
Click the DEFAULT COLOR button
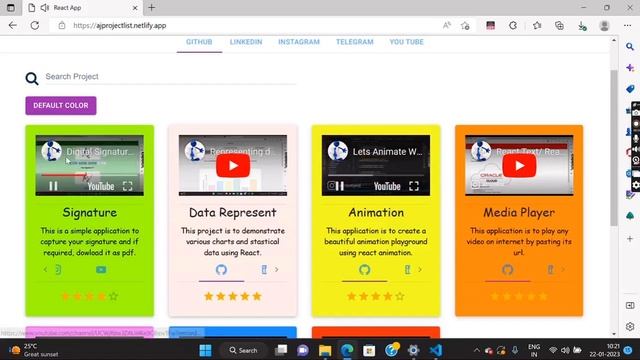(61, 105)
